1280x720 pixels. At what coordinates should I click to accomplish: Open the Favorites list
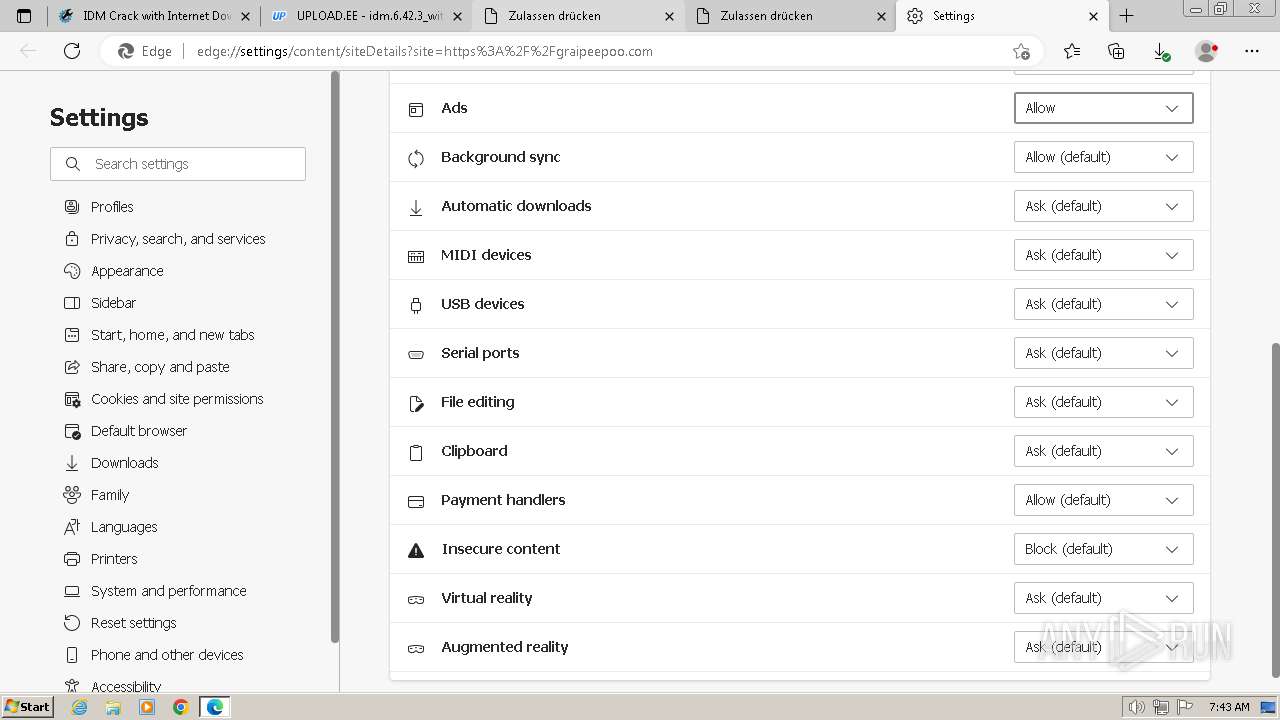1072,51
